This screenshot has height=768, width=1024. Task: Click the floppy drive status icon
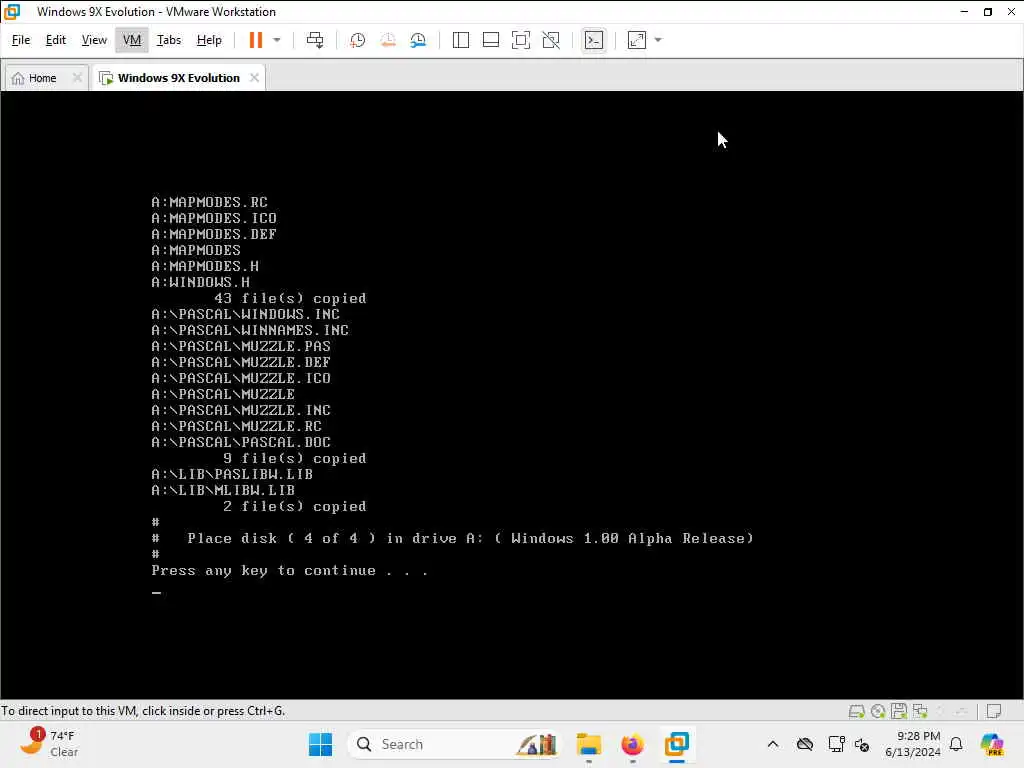coord(899,711)
